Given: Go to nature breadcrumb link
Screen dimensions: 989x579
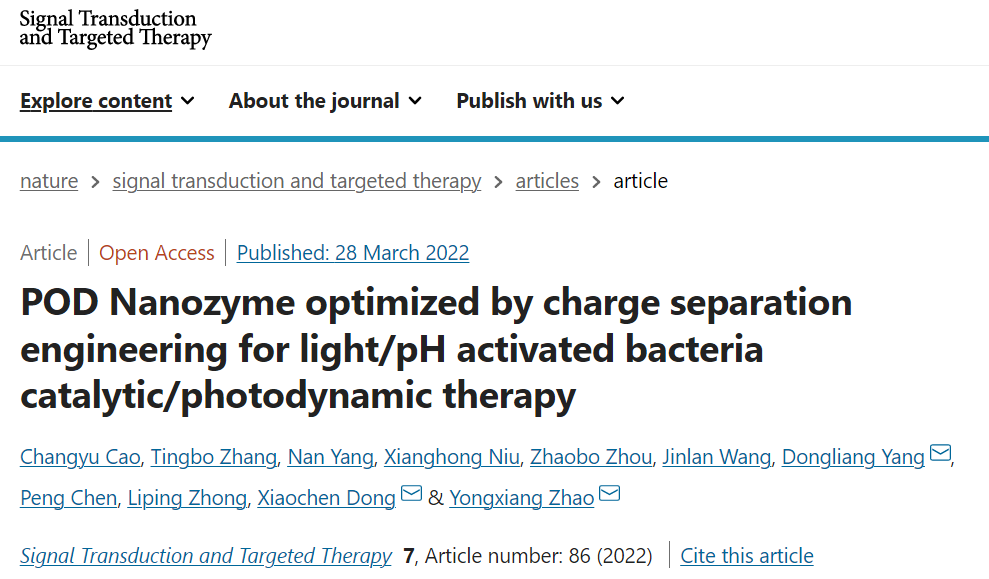Looking at the screenshot, I should tap(49, 181).
